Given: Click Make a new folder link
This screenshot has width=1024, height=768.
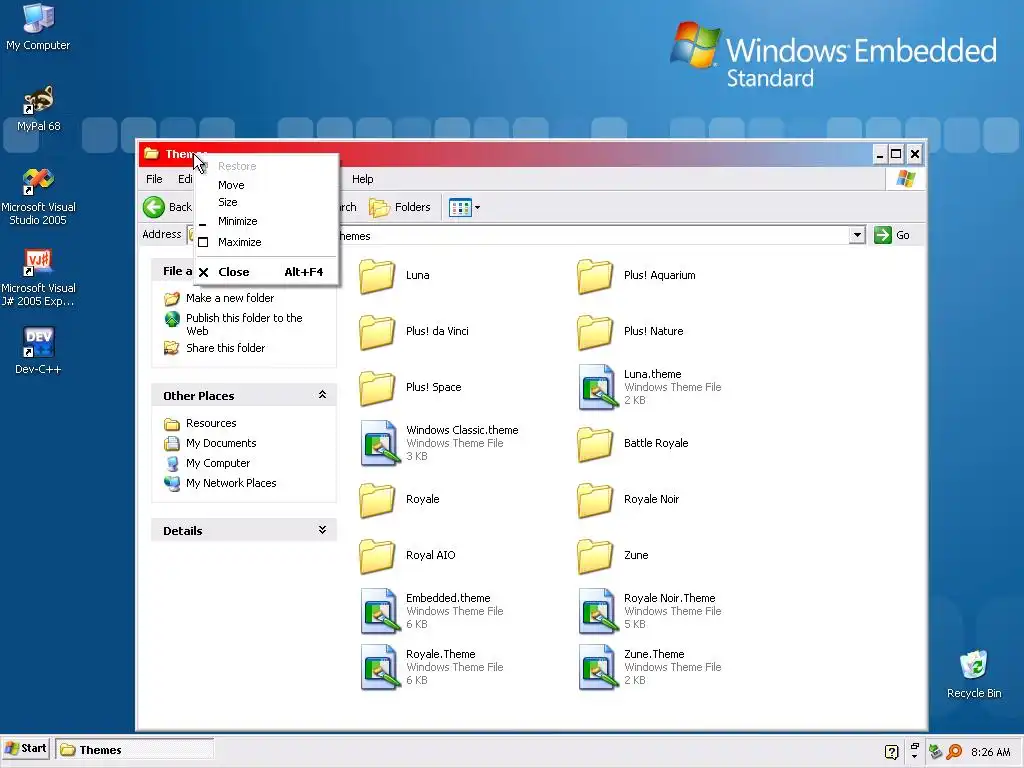Looking at the screenshot, I should click(230, 298).
